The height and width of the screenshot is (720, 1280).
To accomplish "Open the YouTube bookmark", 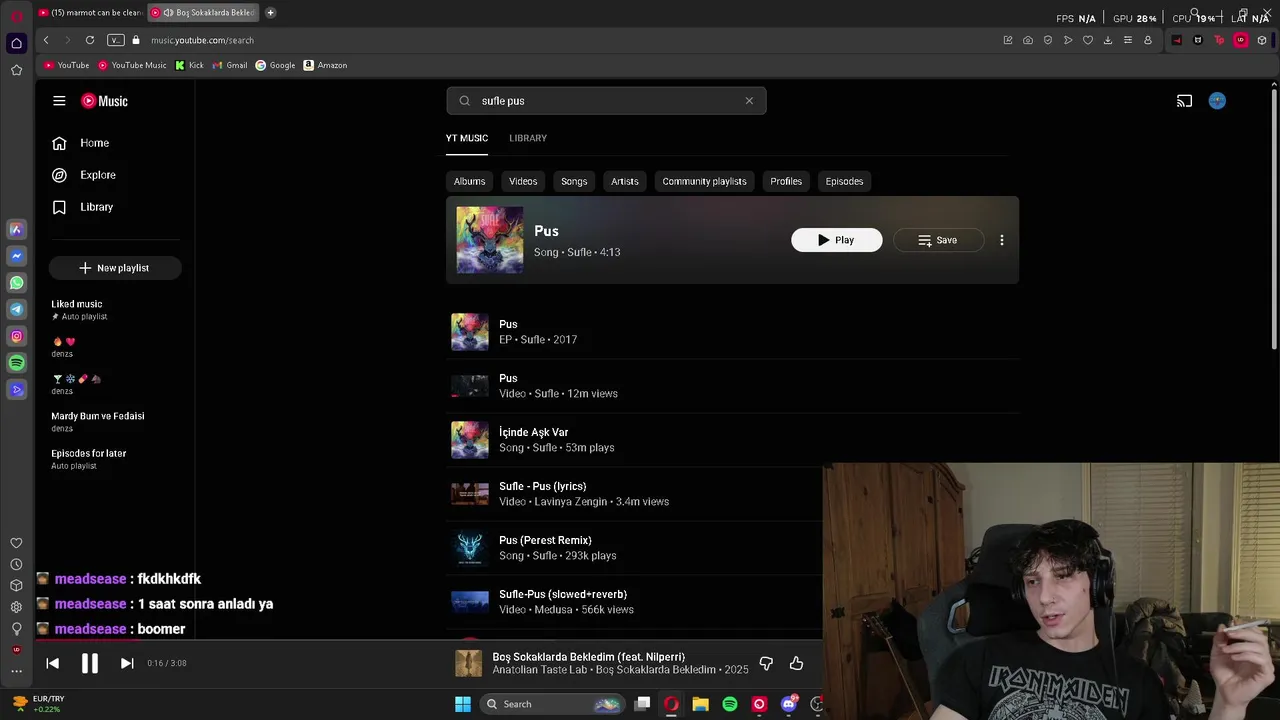I will coord(67,65).
